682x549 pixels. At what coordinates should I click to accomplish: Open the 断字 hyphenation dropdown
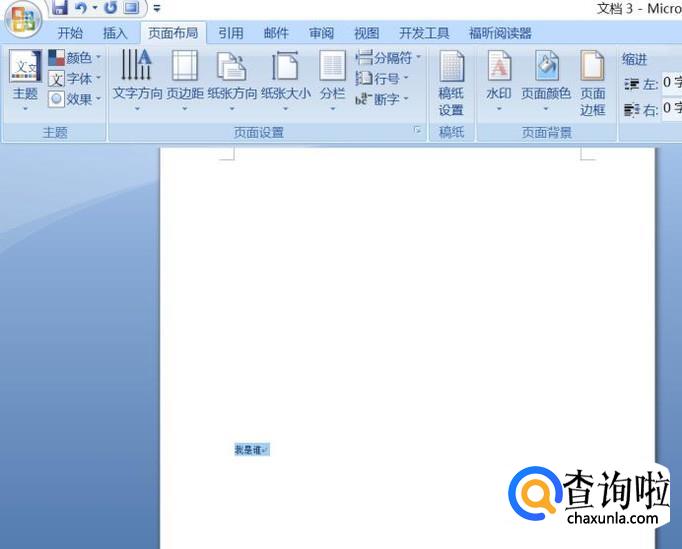(x=382, y=99)
